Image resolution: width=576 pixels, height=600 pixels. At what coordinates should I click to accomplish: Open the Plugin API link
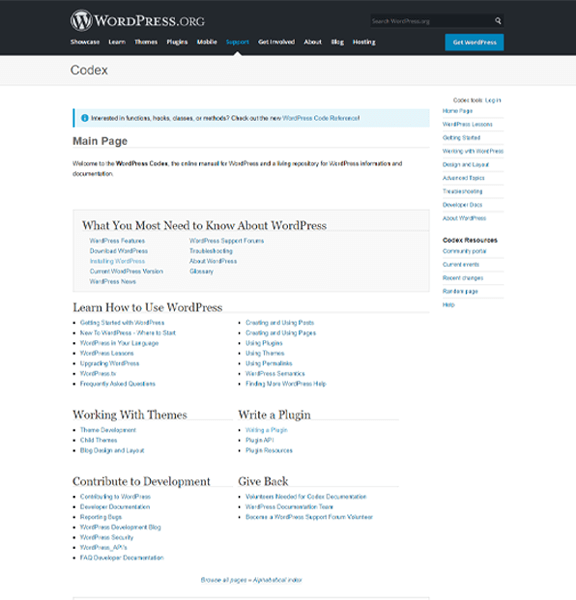click(x=260, y=440)
